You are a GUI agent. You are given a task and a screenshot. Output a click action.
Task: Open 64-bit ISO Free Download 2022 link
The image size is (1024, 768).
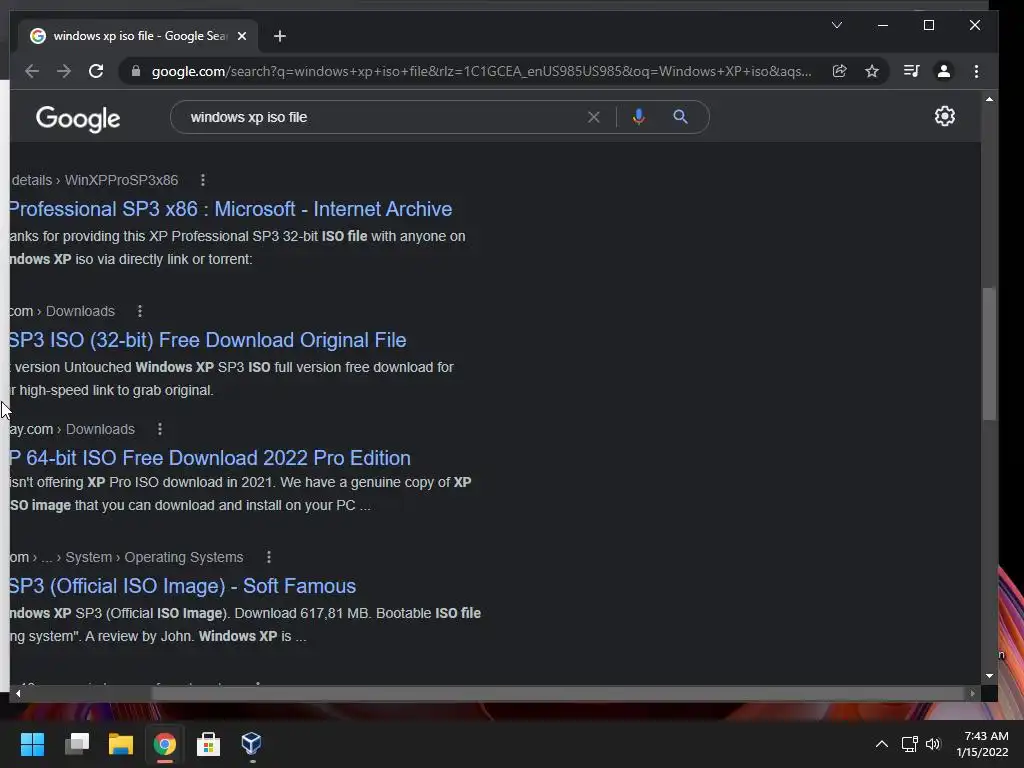(x=210, y=458)
